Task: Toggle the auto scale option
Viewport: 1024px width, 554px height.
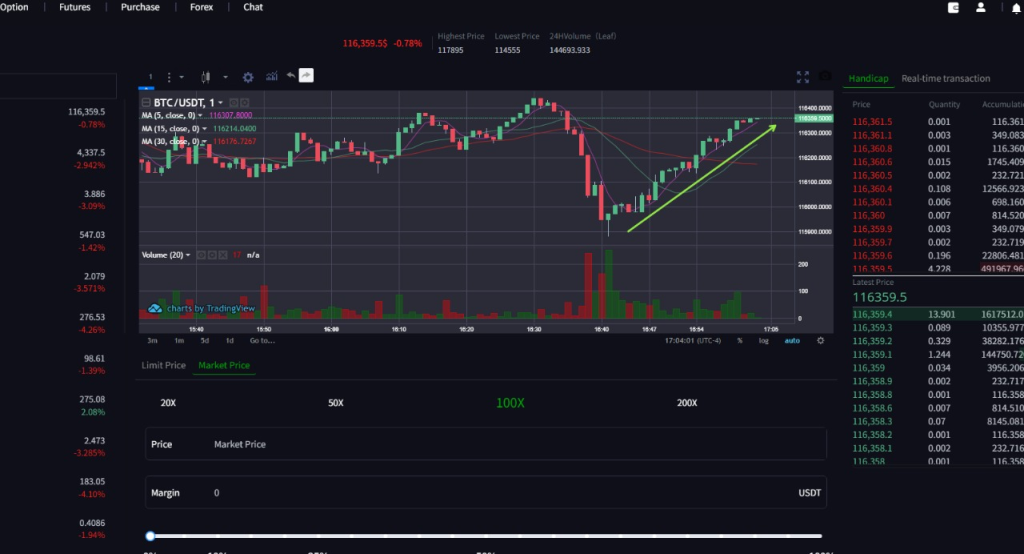Action: [792, 341]
